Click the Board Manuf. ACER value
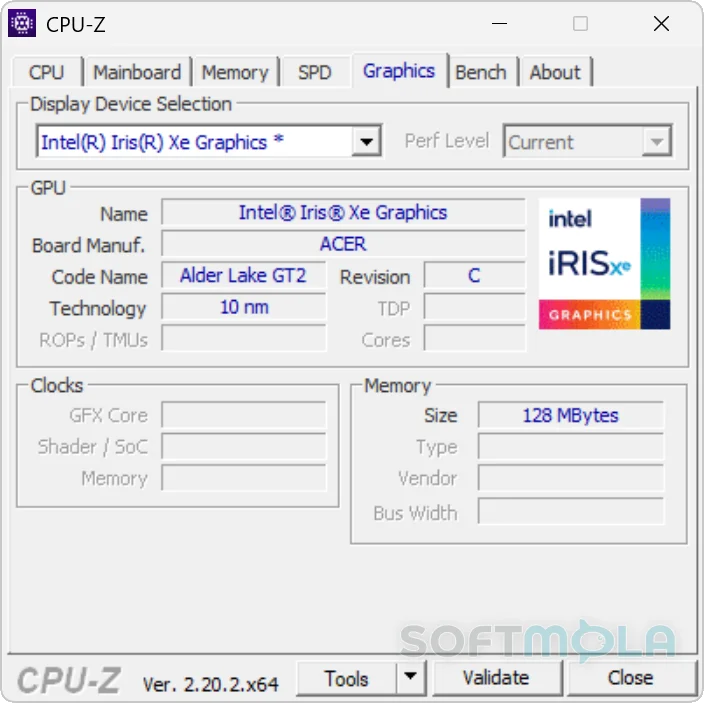The image size is (704, 703). pyautogui.click(x=343, y=244)
